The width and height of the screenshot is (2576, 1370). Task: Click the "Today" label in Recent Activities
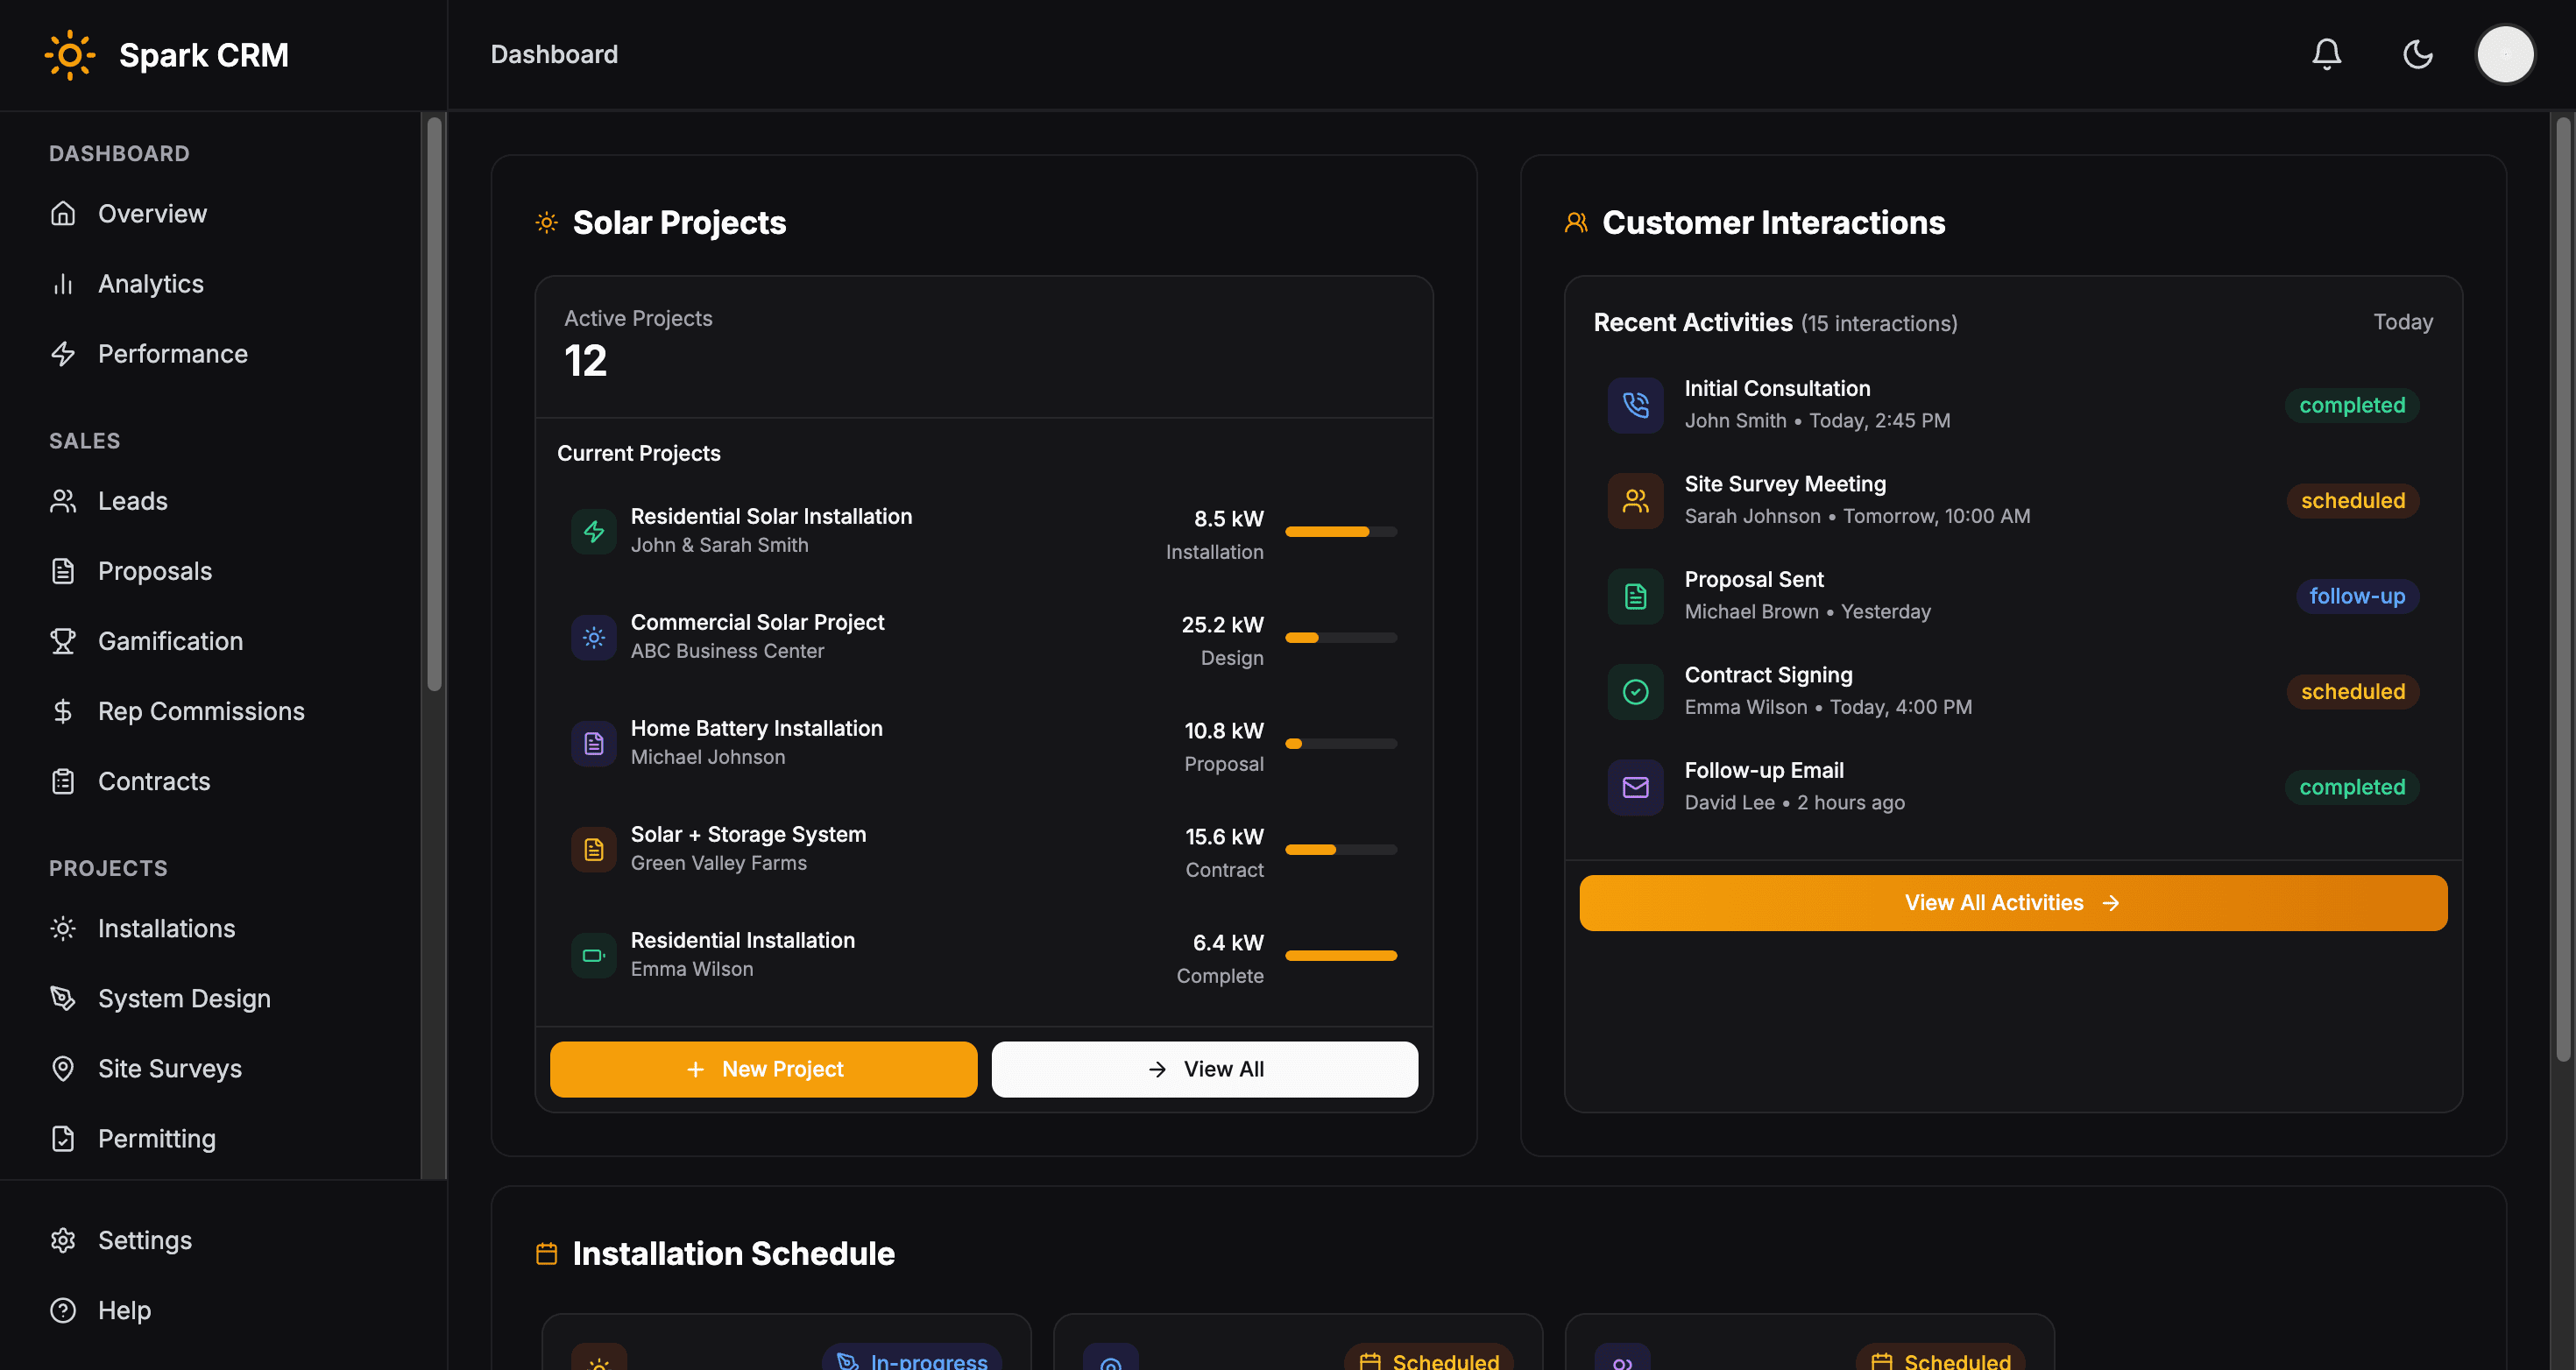pyautogui.click(x=2403, y=322)
